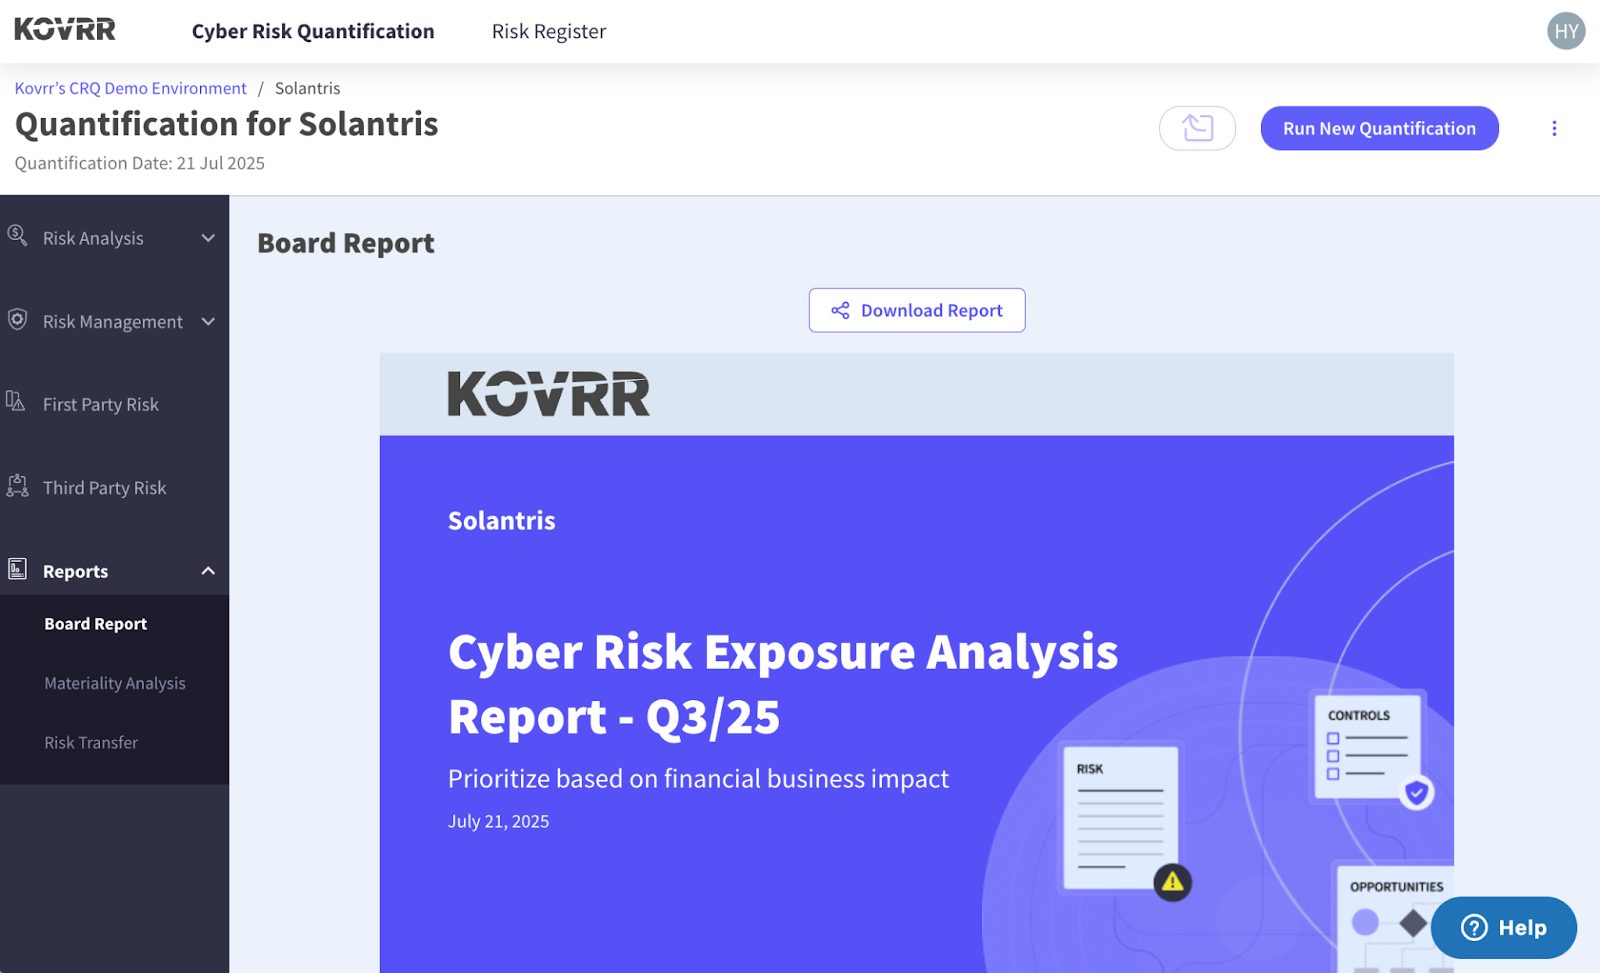This screenshot has width=1600, height=973.
Task: Open the HY user avatar menu
Action: coord(1566,31)
